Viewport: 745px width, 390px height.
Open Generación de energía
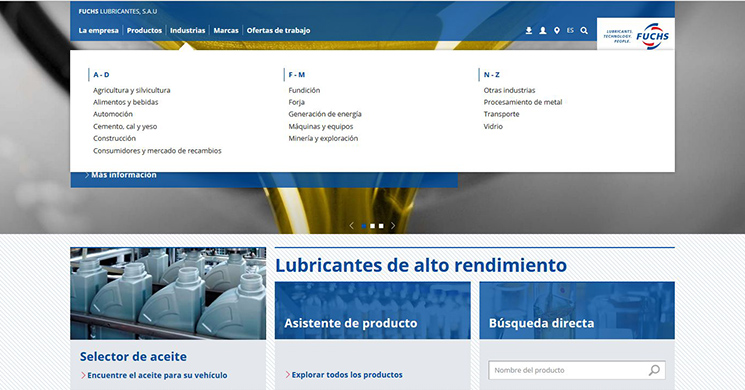325,114
